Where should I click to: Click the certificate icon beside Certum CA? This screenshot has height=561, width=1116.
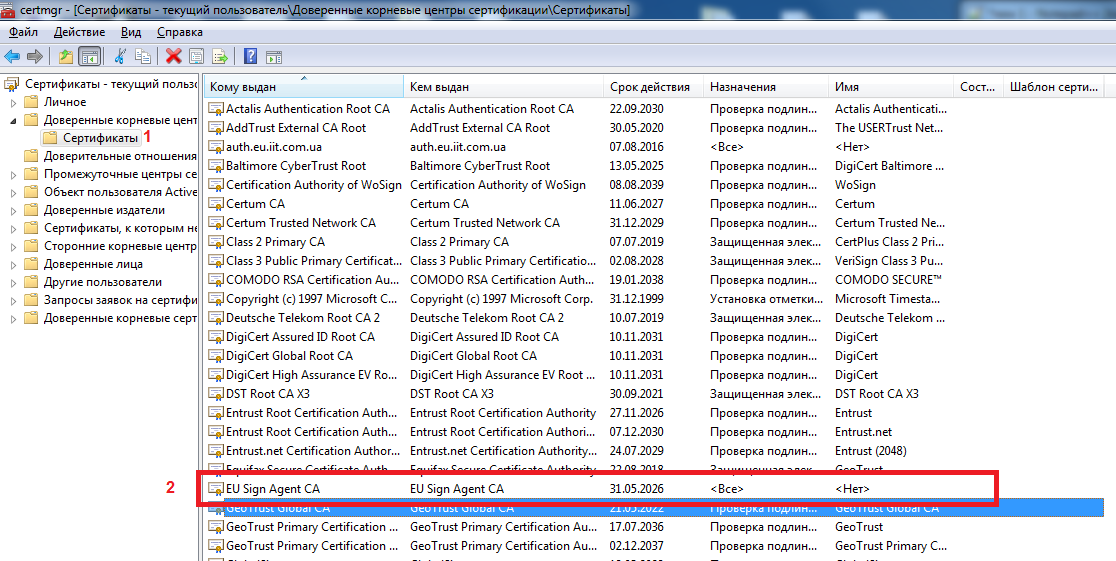click(x=216, y=204)
